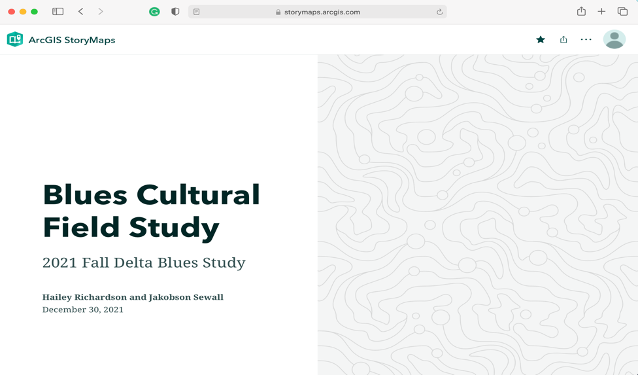Click the '2021 Fall Delta Blues Study' subtitle
This screenshot has width=638, height=376.
pos(144,262)
